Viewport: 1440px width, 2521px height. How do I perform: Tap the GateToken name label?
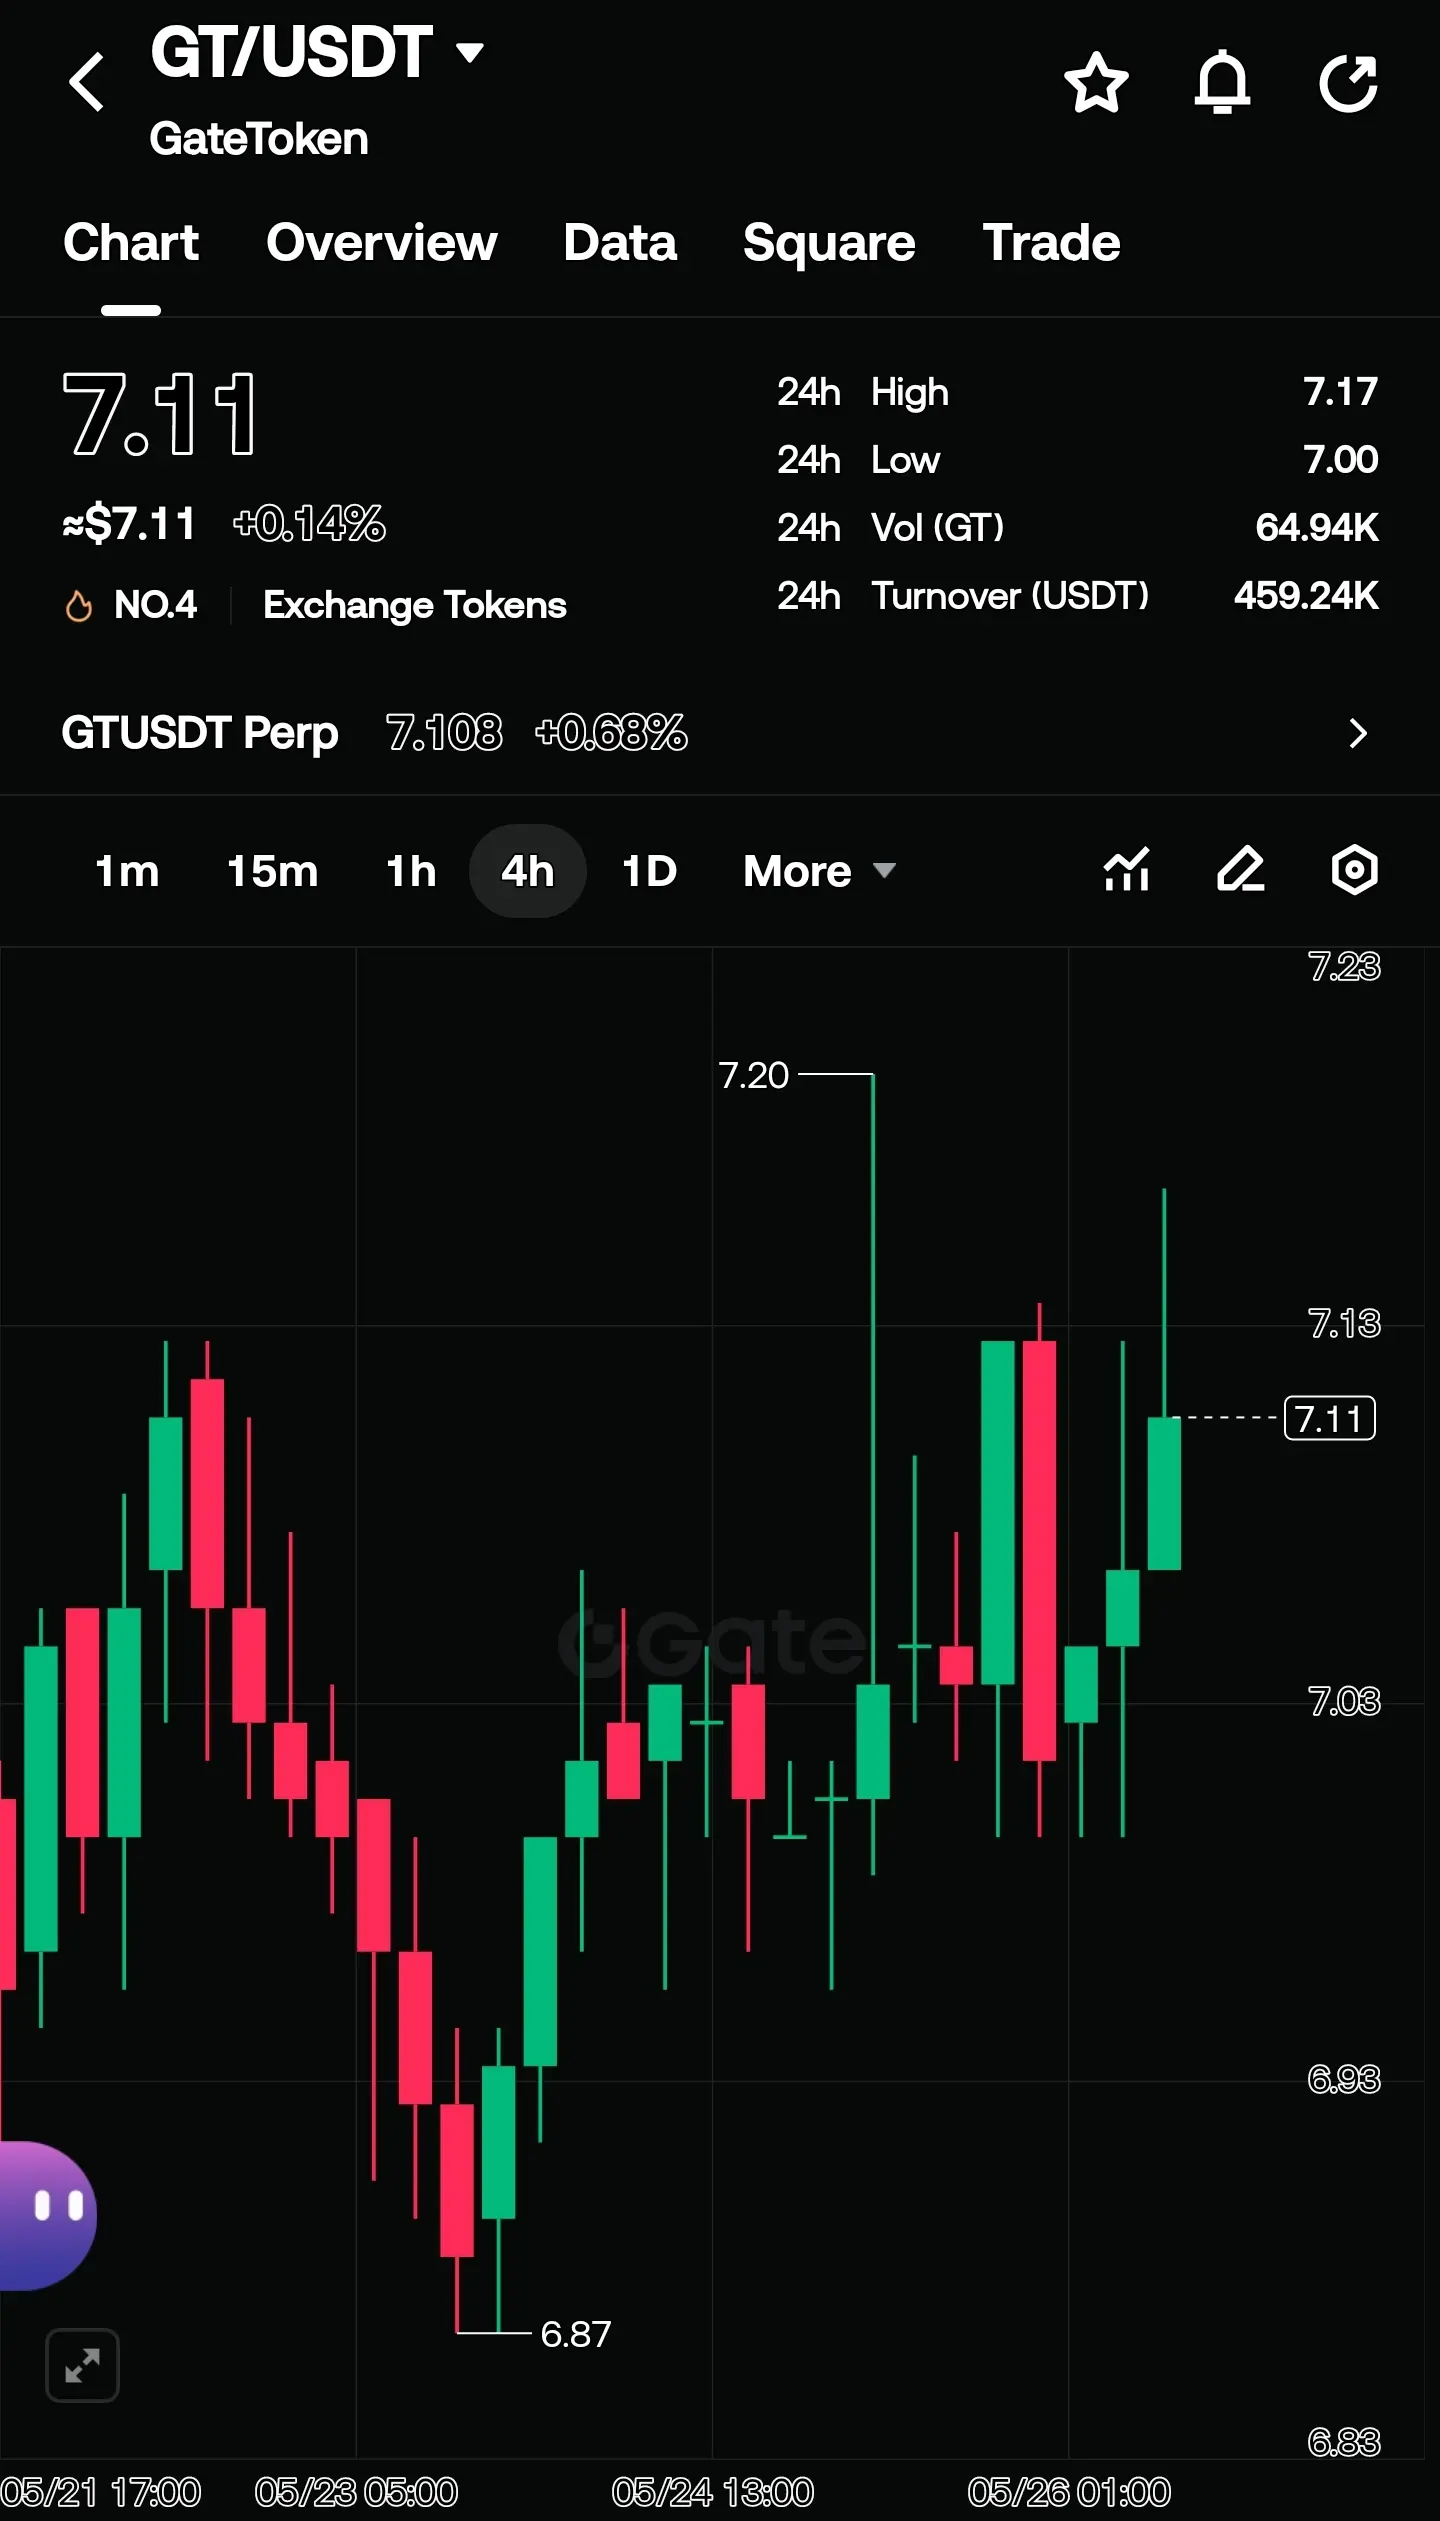point(259,139)
